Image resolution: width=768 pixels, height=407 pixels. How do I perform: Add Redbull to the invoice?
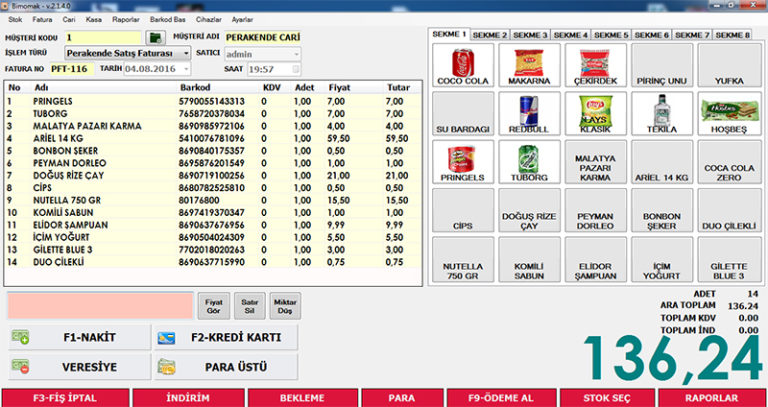pos(529,114)
